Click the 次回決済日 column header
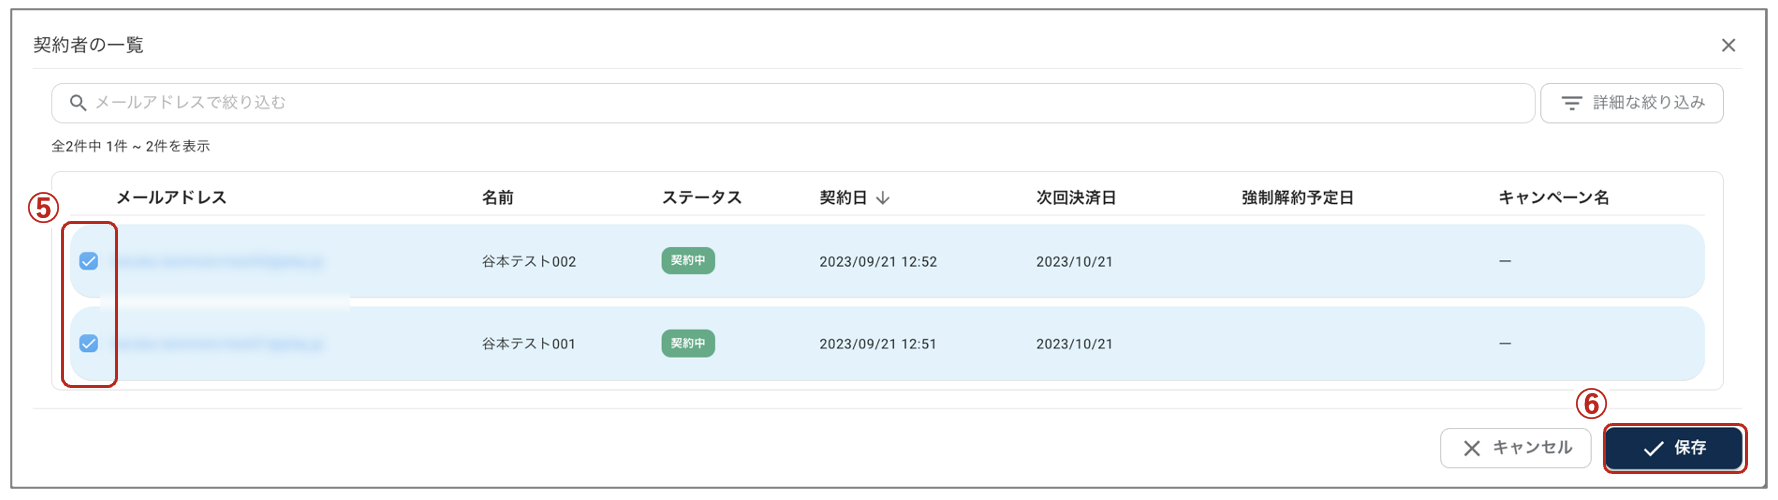This screenshot has height=500, width=1778. pyautogui.click(x=1076, y=198)
